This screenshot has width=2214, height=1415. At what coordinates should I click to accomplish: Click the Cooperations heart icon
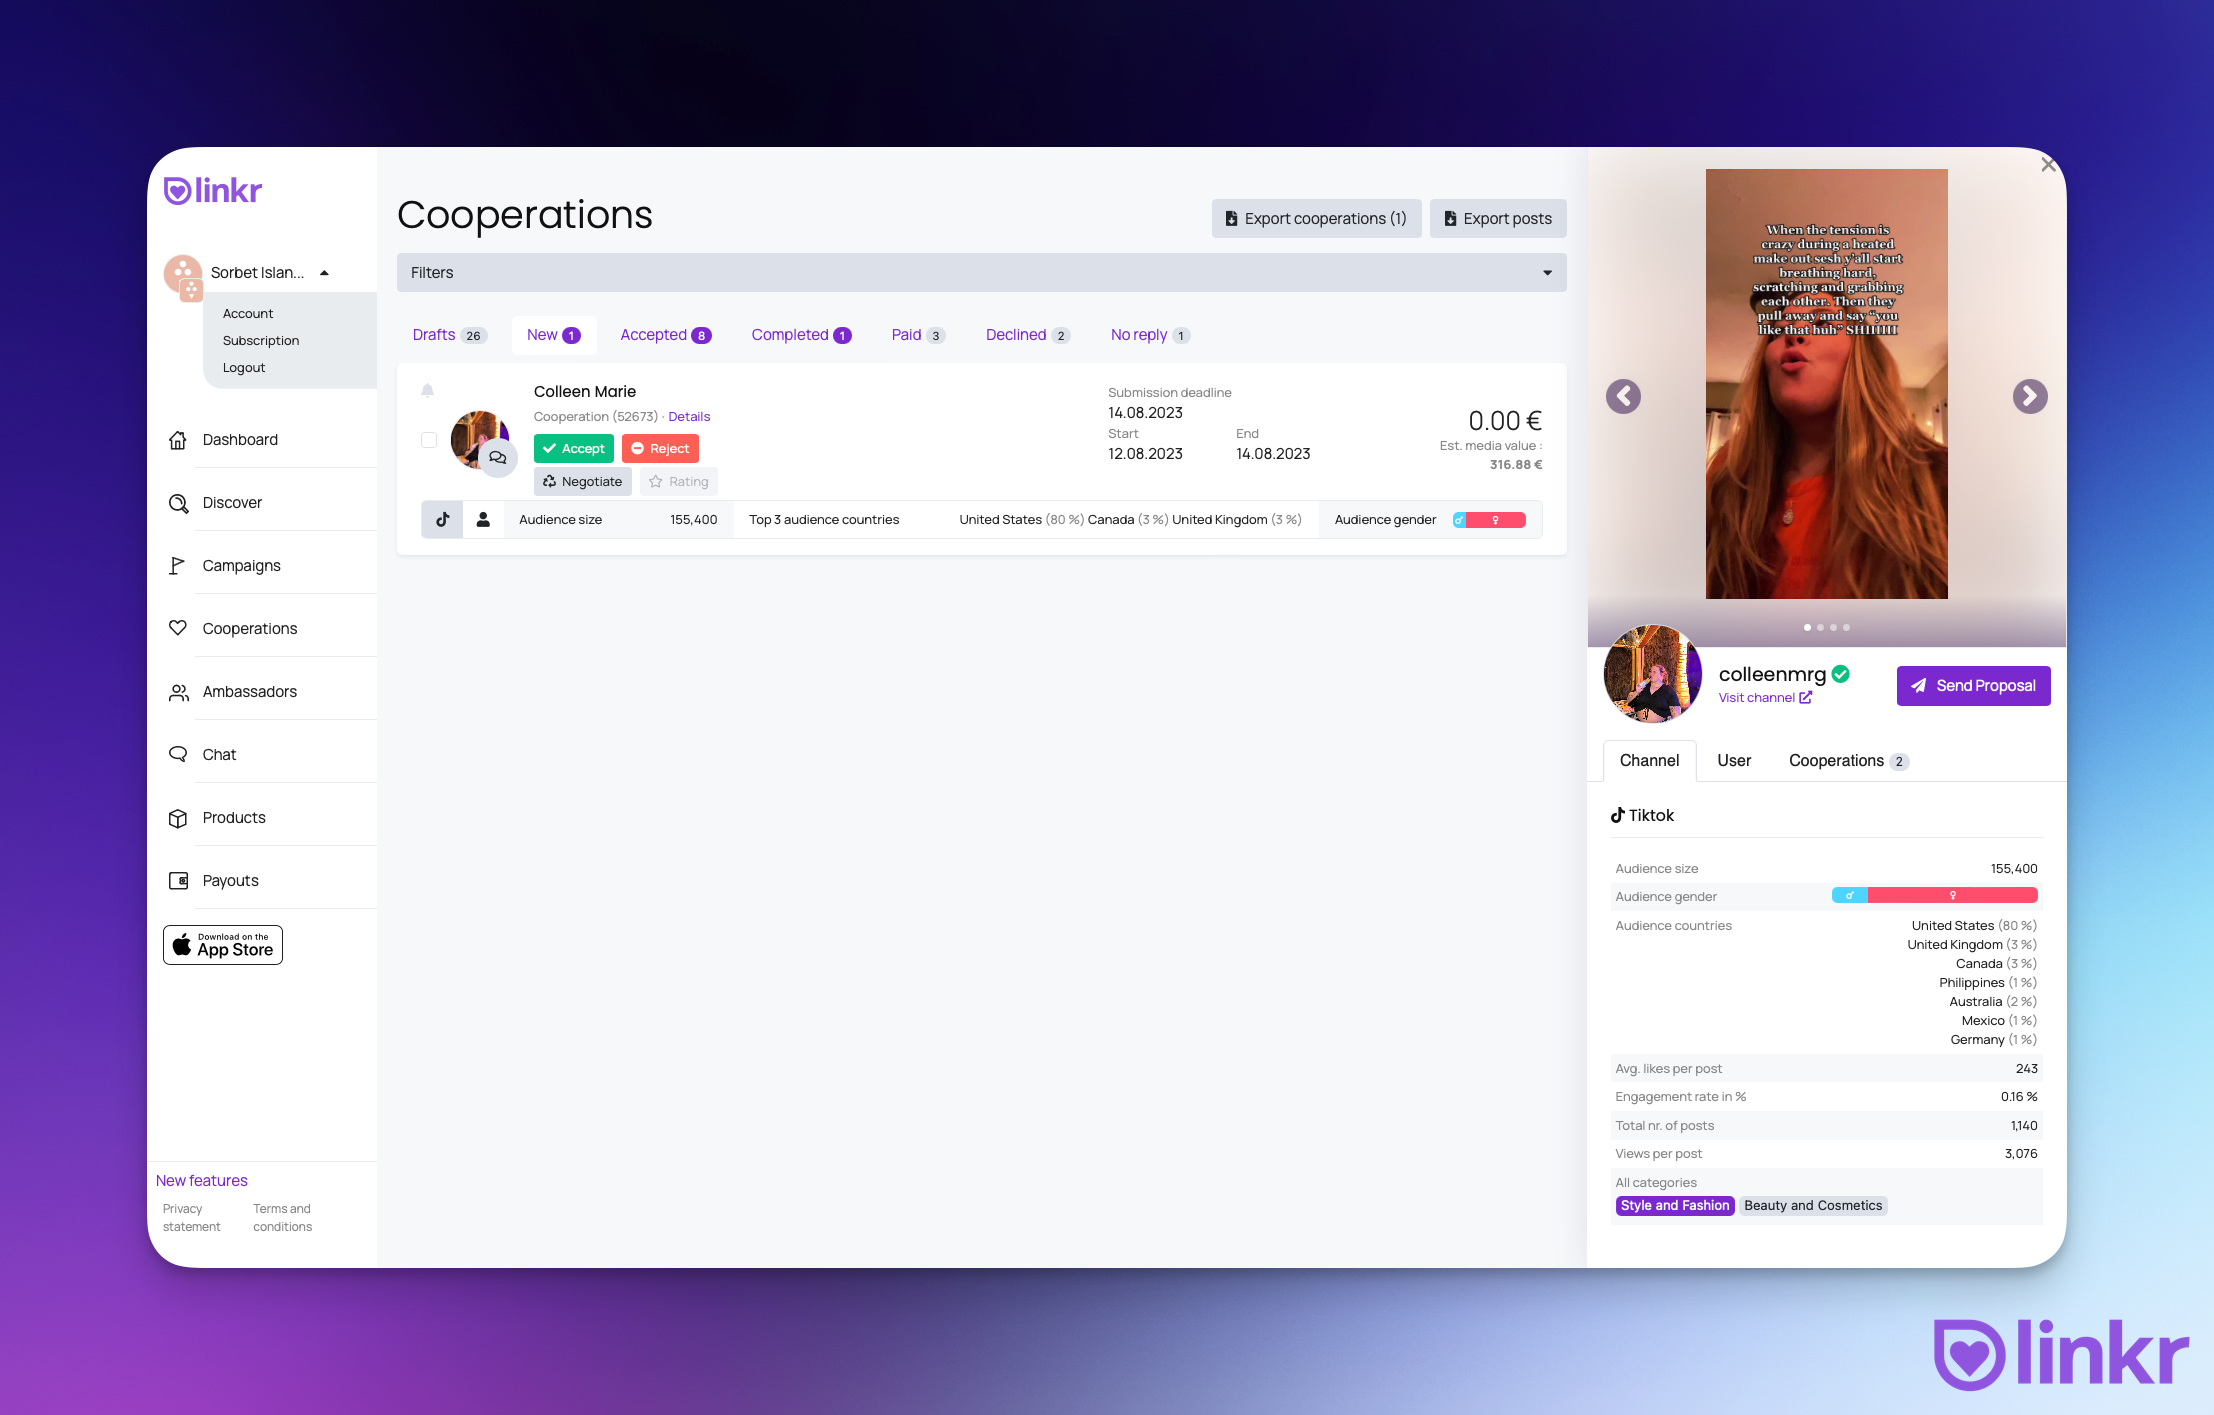178,628
